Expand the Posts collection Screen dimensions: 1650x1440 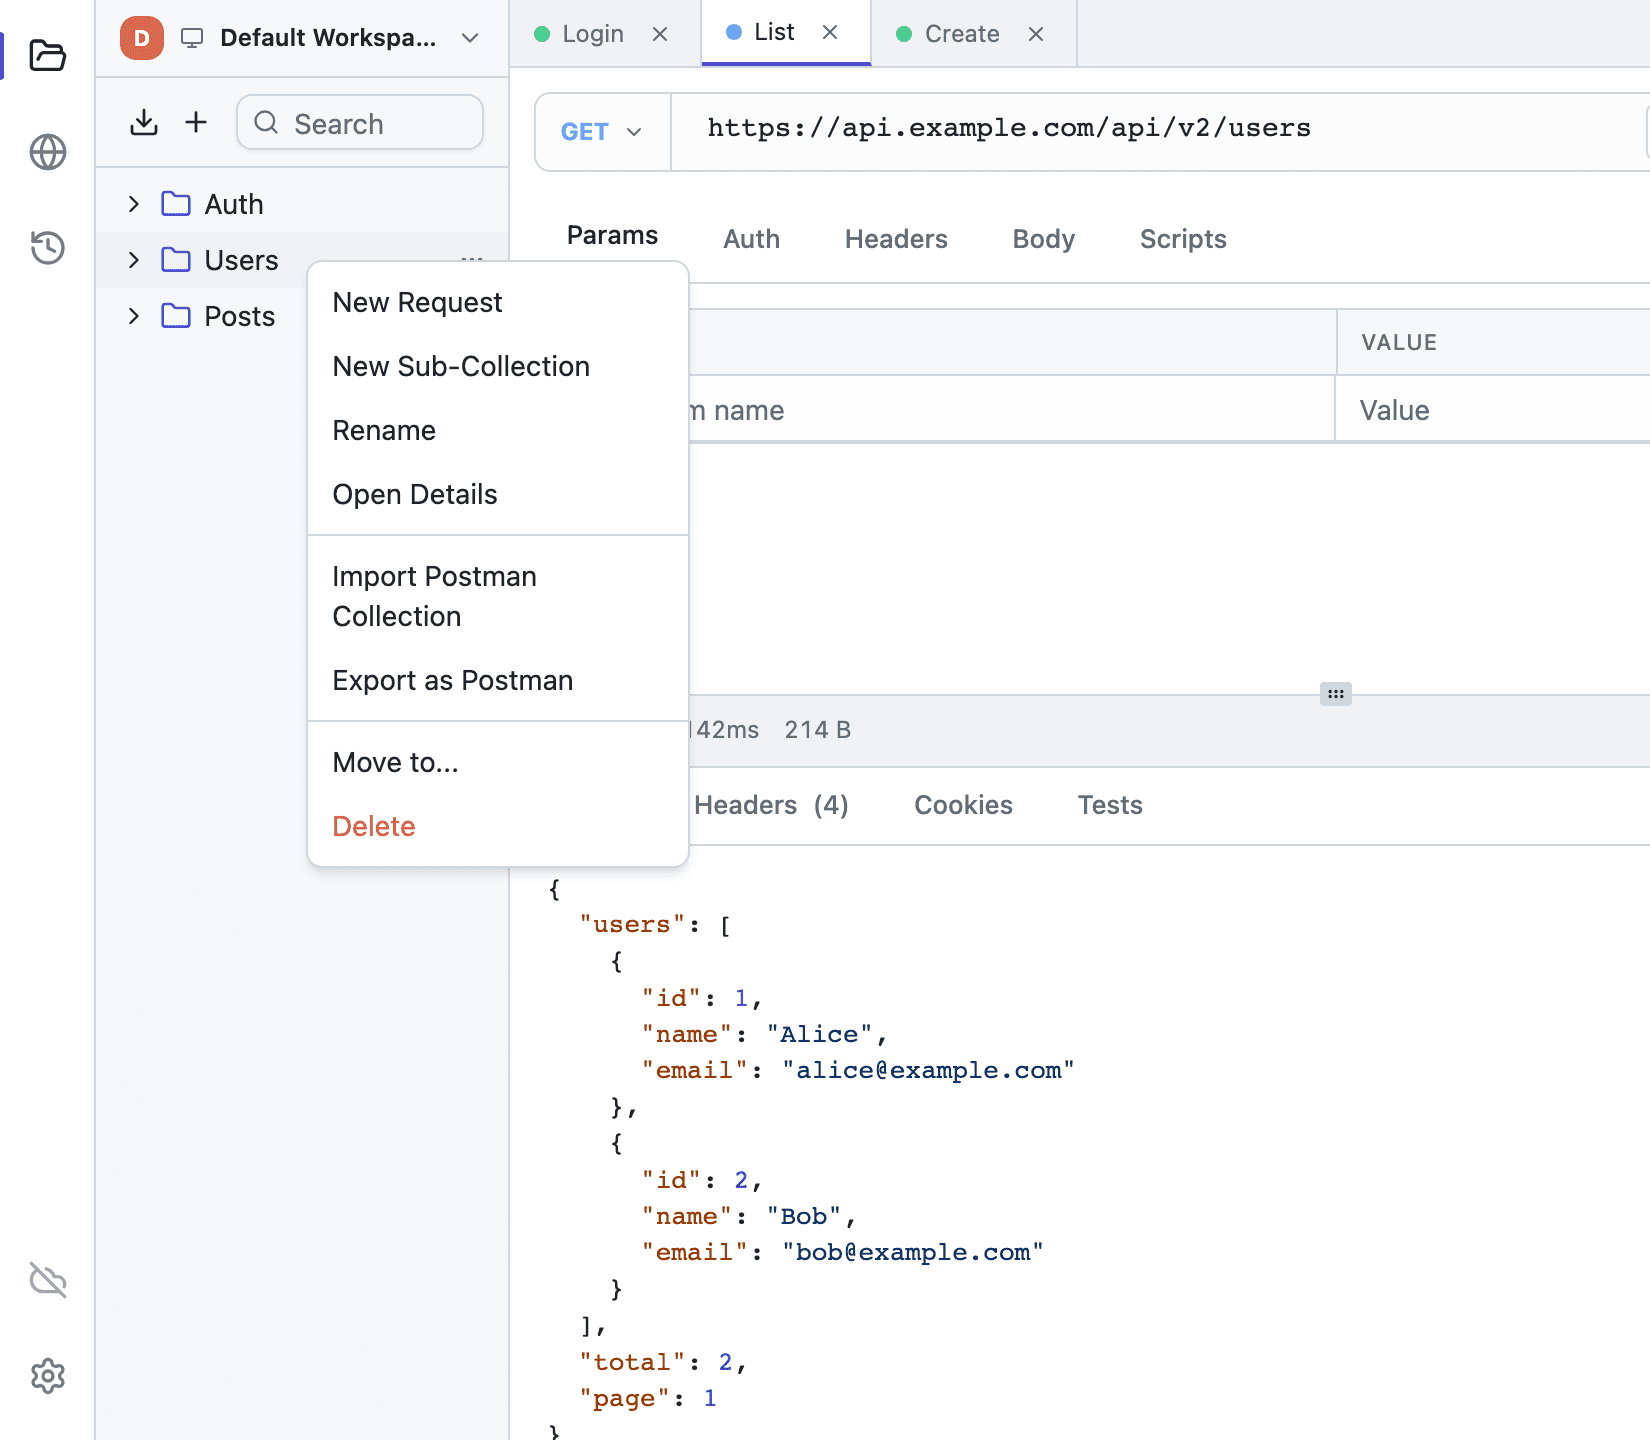click(134, 316)
